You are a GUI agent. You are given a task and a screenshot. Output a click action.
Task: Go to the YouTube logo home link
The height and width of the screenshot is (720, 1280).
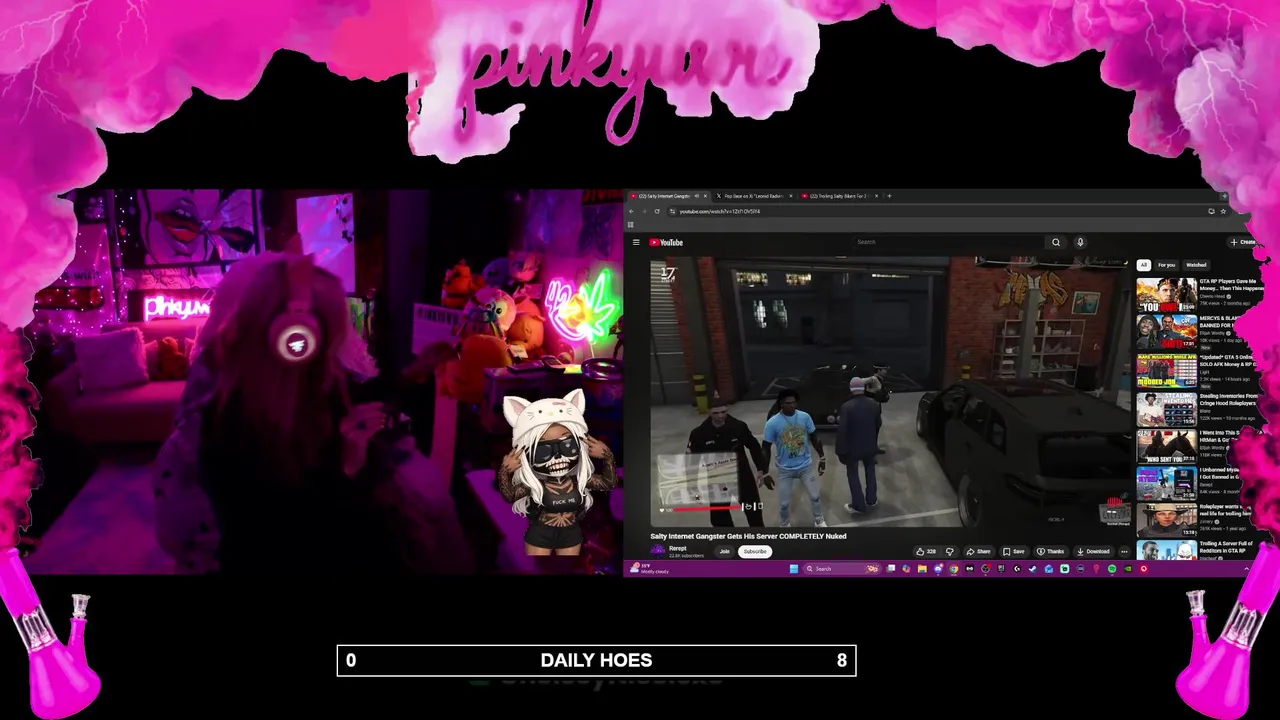[666, 242]
